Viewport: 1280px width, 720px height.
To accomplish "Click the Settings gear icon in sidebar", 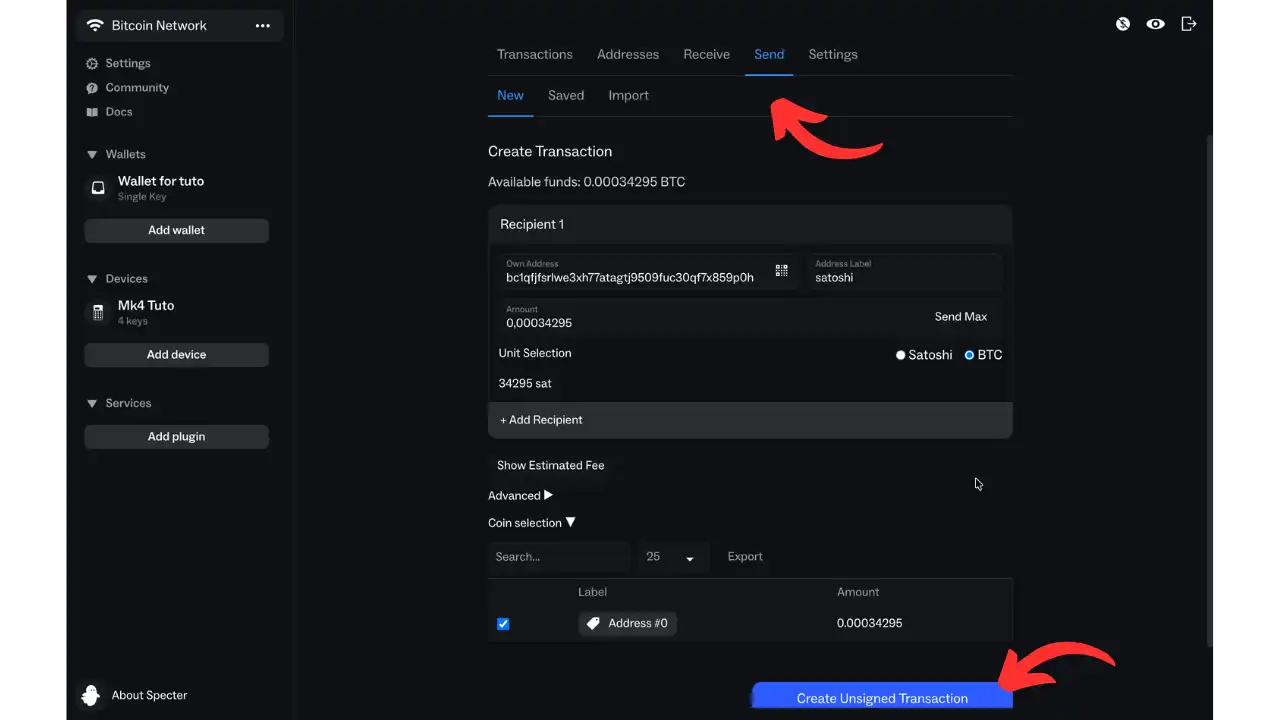I will 92,63.
